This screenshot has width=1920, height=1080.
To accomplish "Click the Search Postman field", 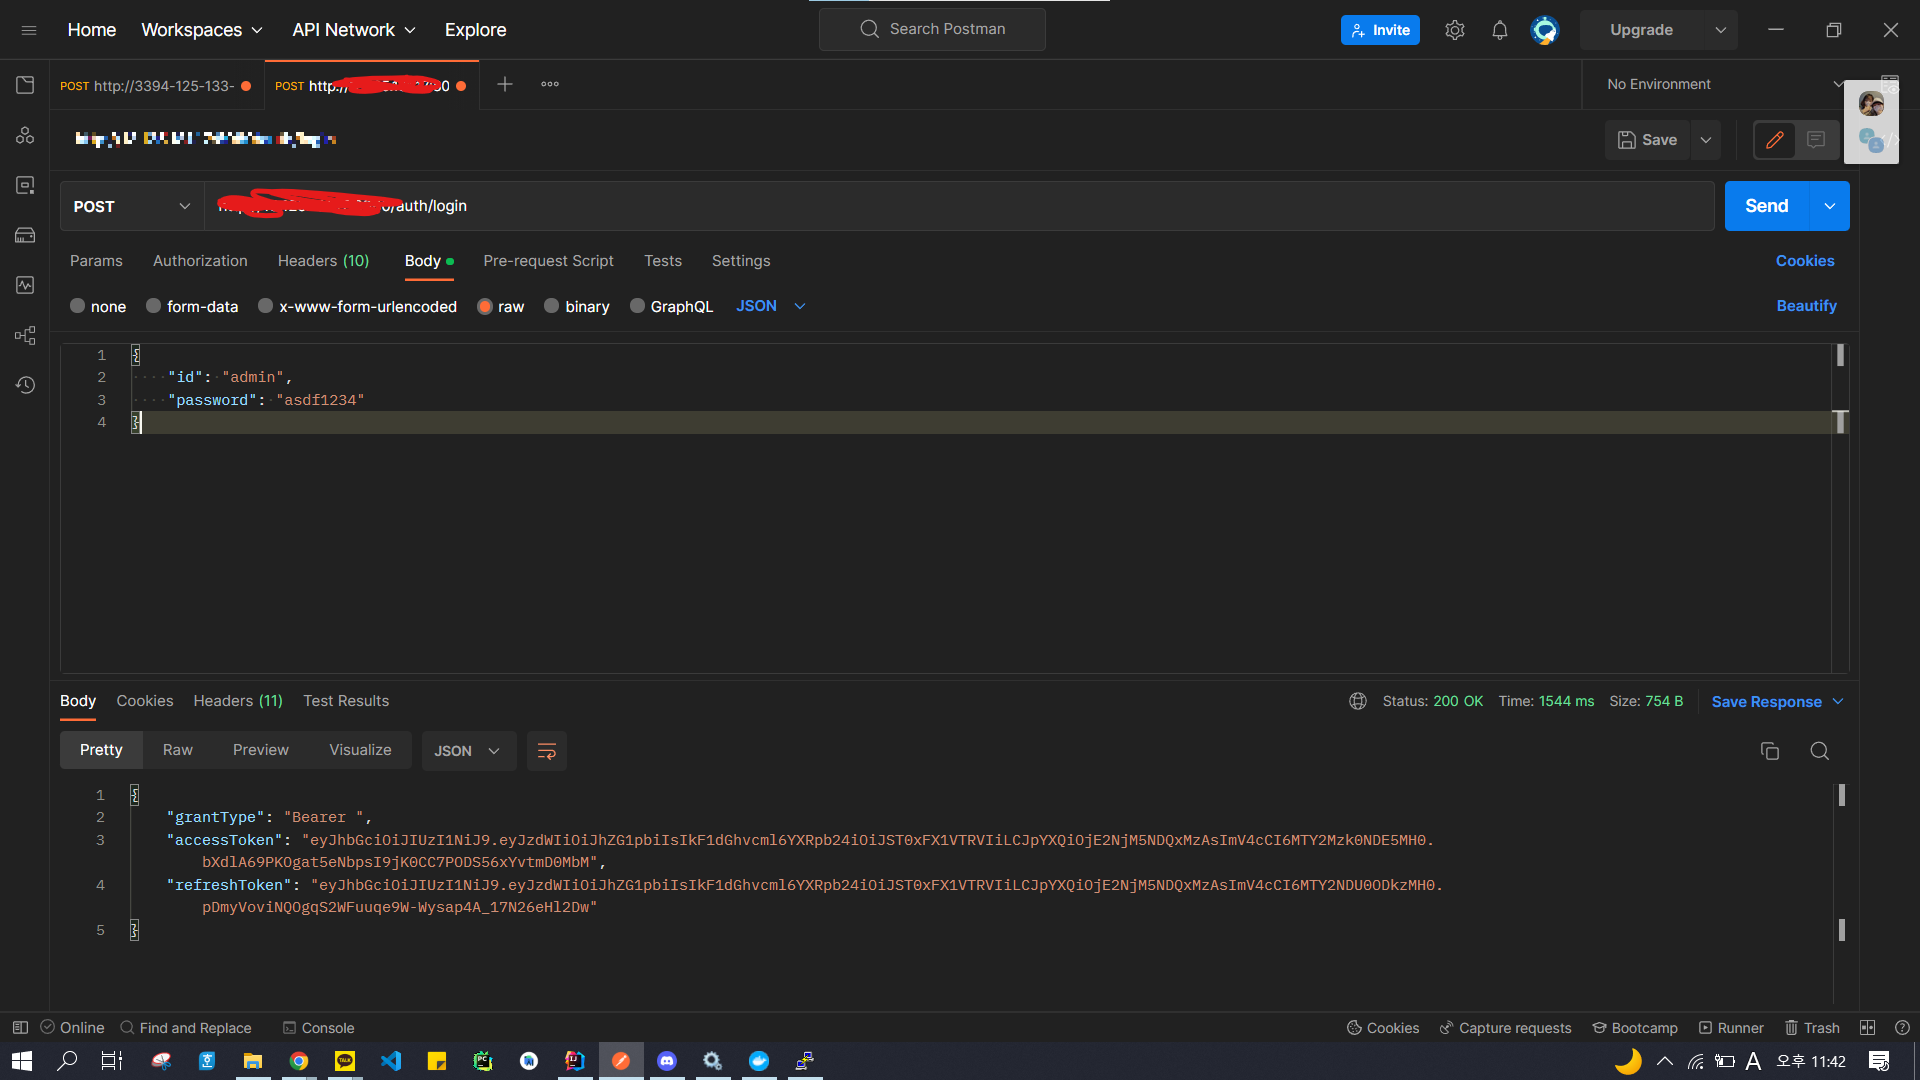I will pos(932,29).
